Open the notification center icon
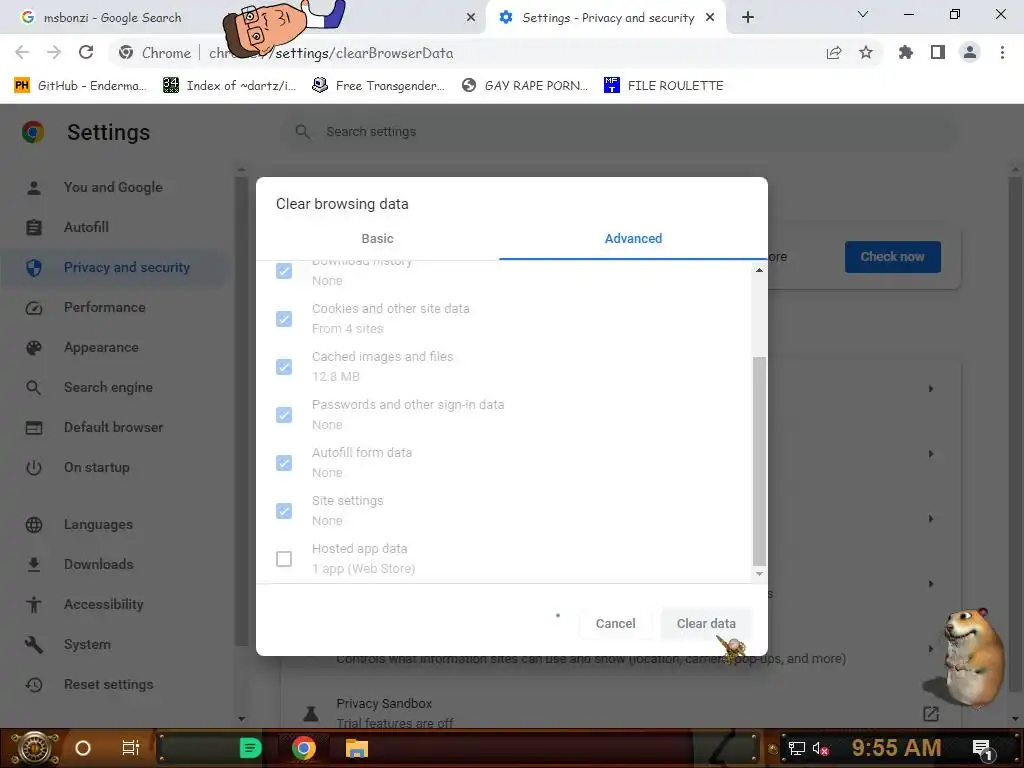1024x768 pixels. [x=983, y=749]
